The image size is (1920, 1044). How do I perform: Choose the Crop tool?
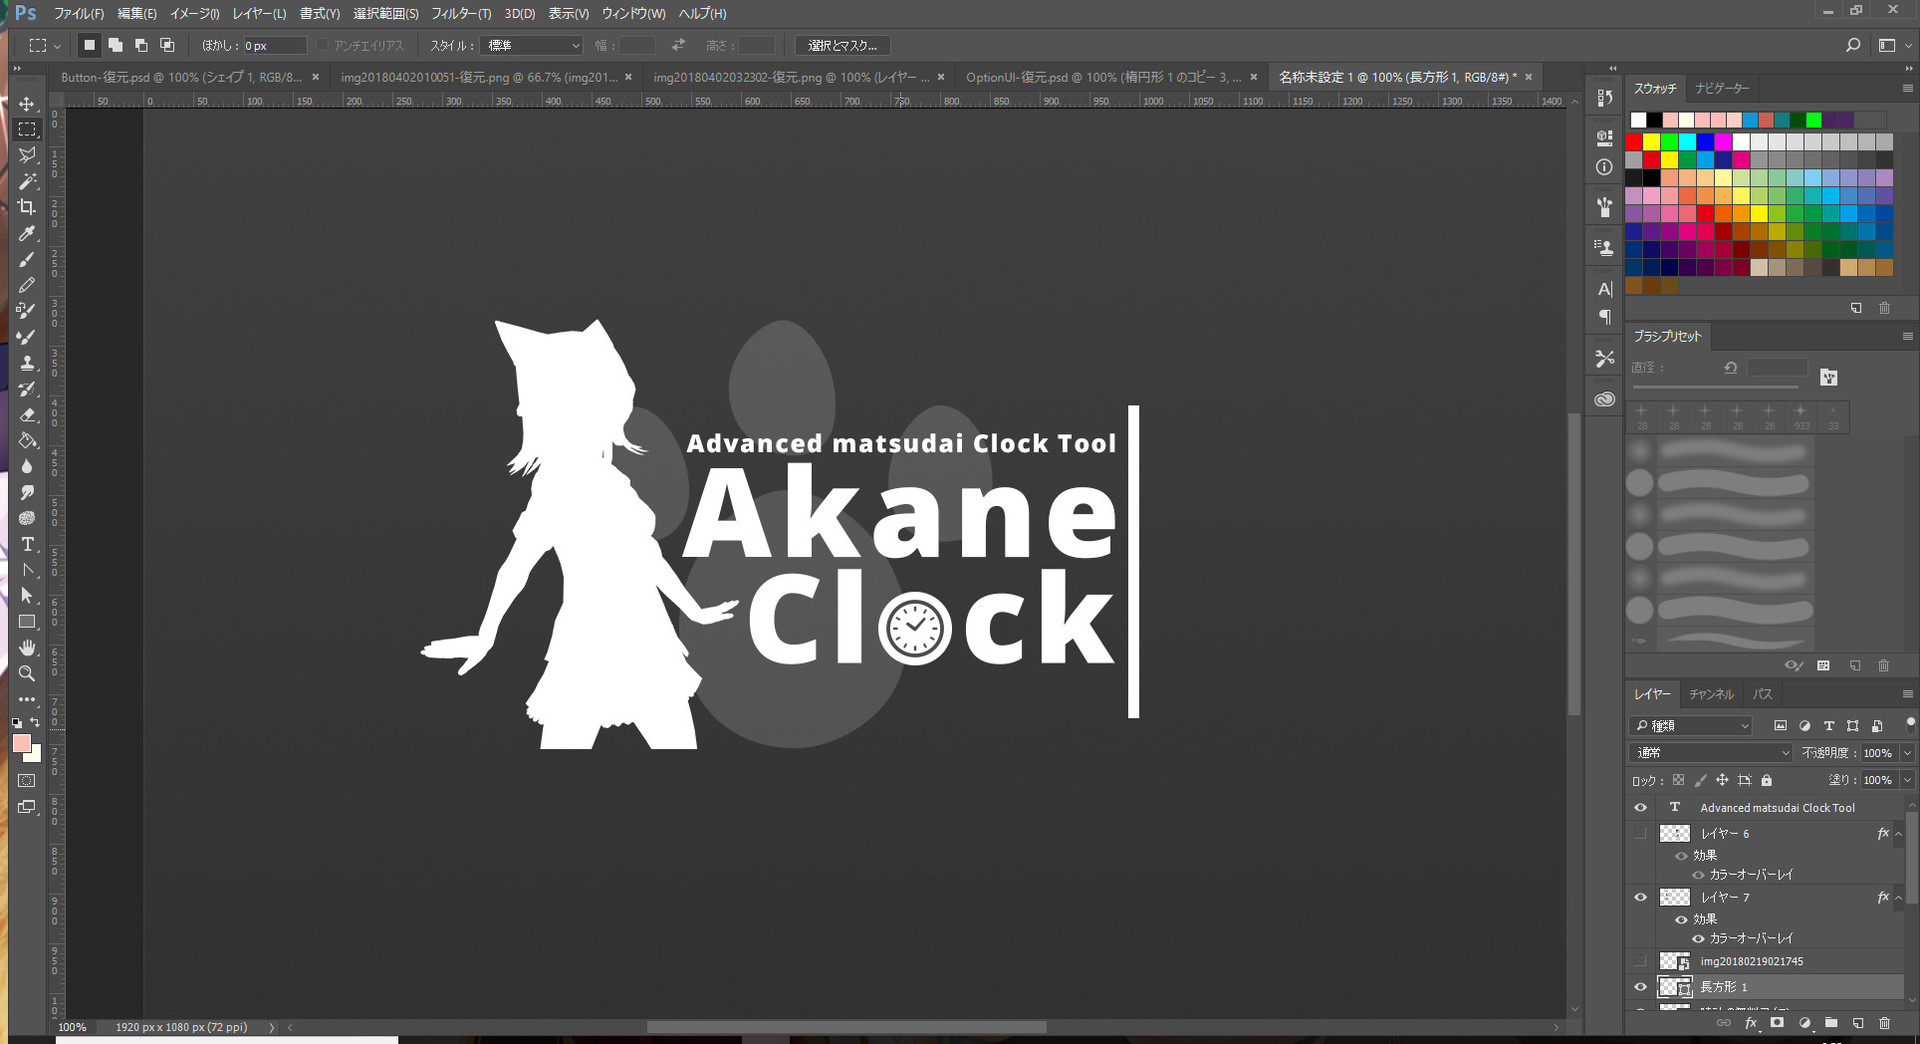point(27,207)
